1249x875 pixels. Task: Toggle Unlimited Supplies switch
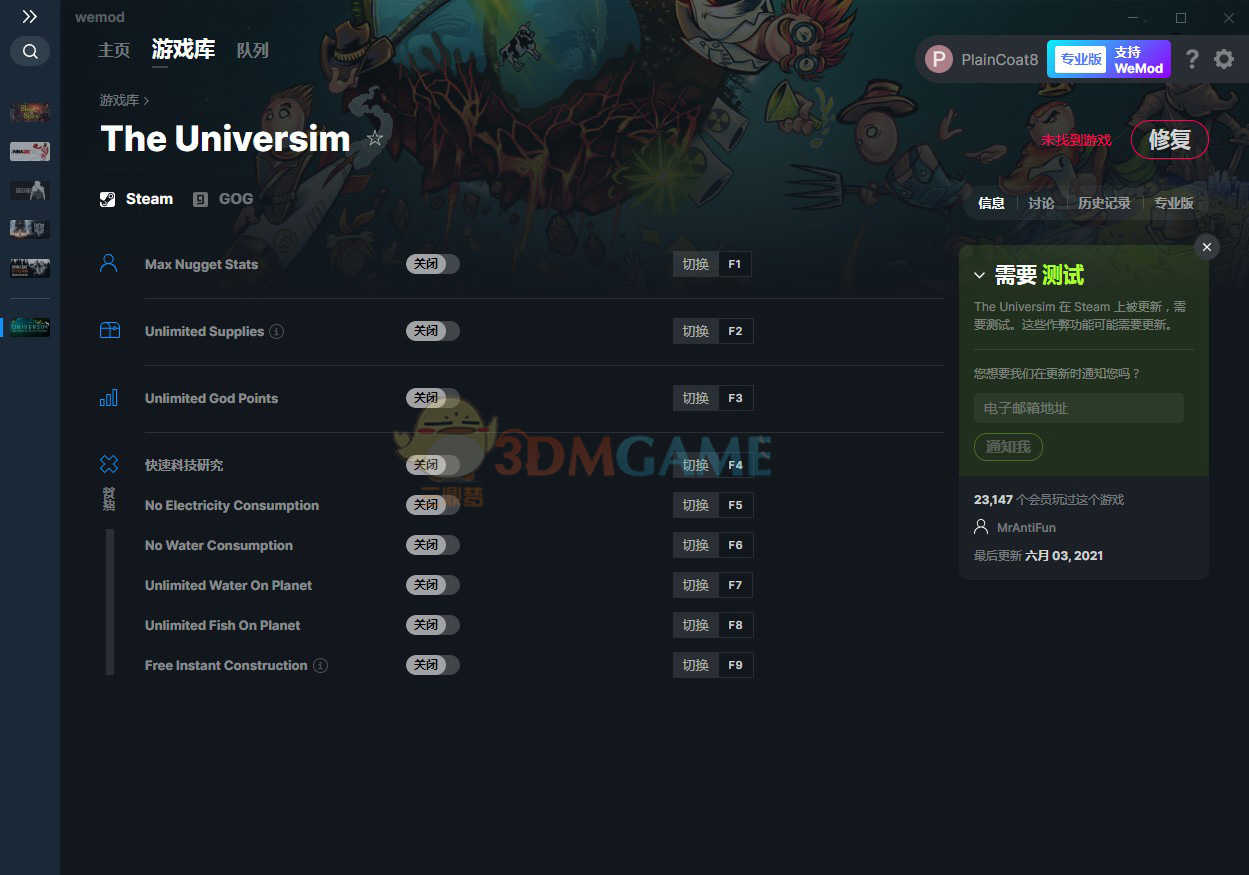pos(433,331)
